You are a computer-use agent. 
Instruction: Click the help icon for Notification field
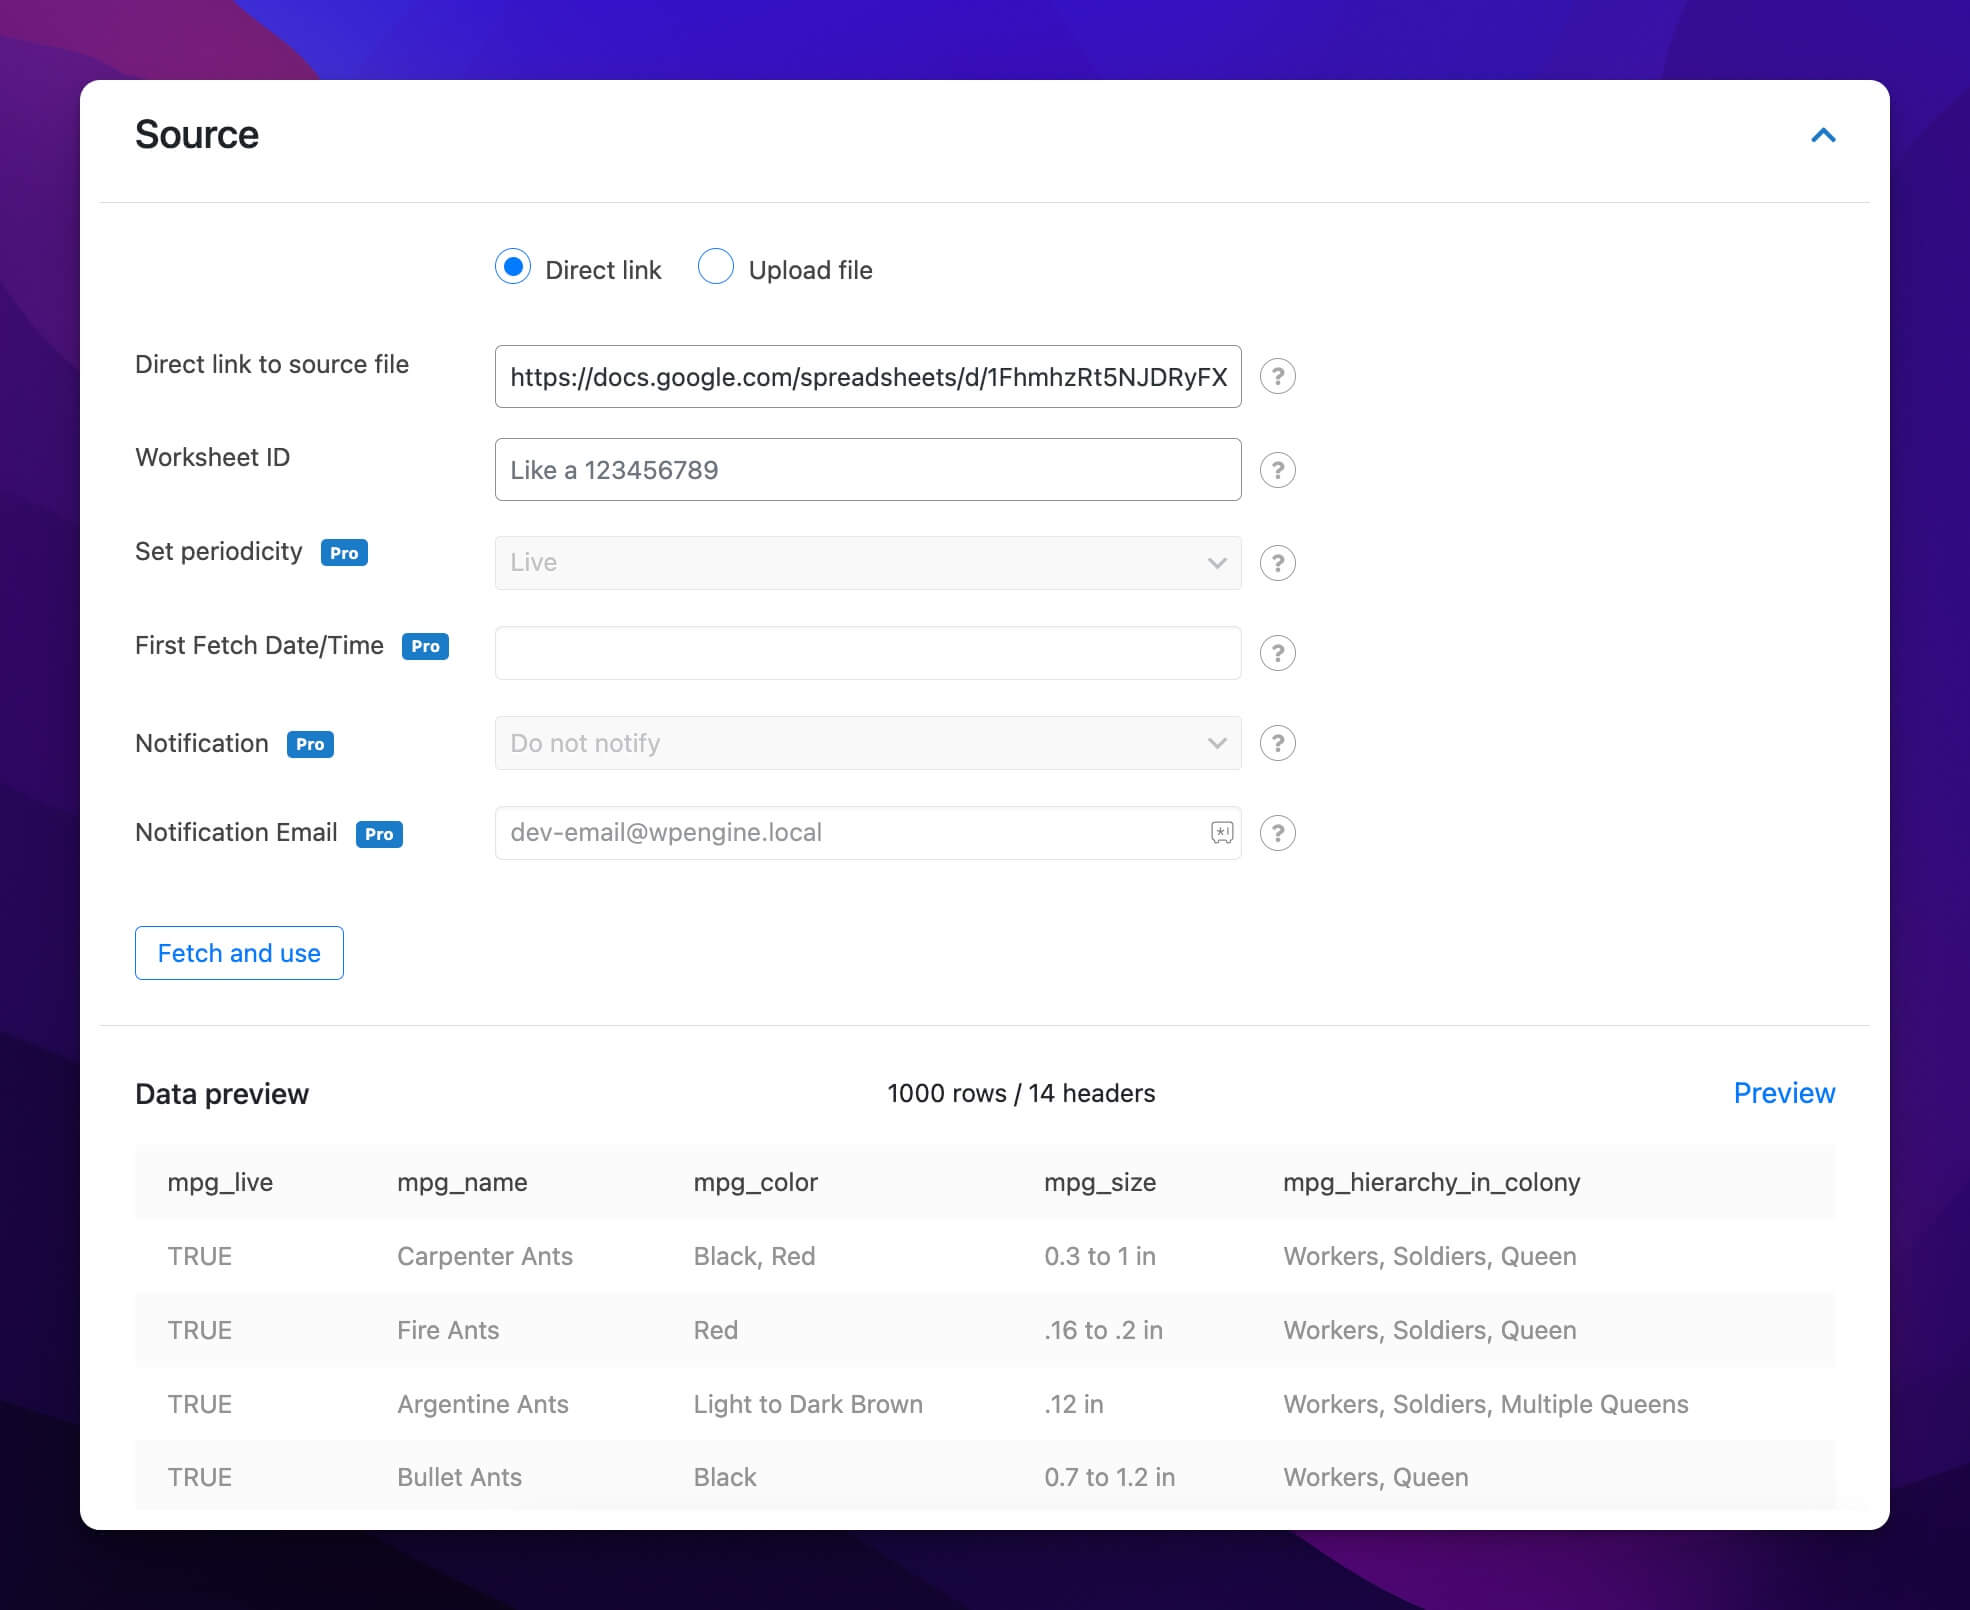1278,741
